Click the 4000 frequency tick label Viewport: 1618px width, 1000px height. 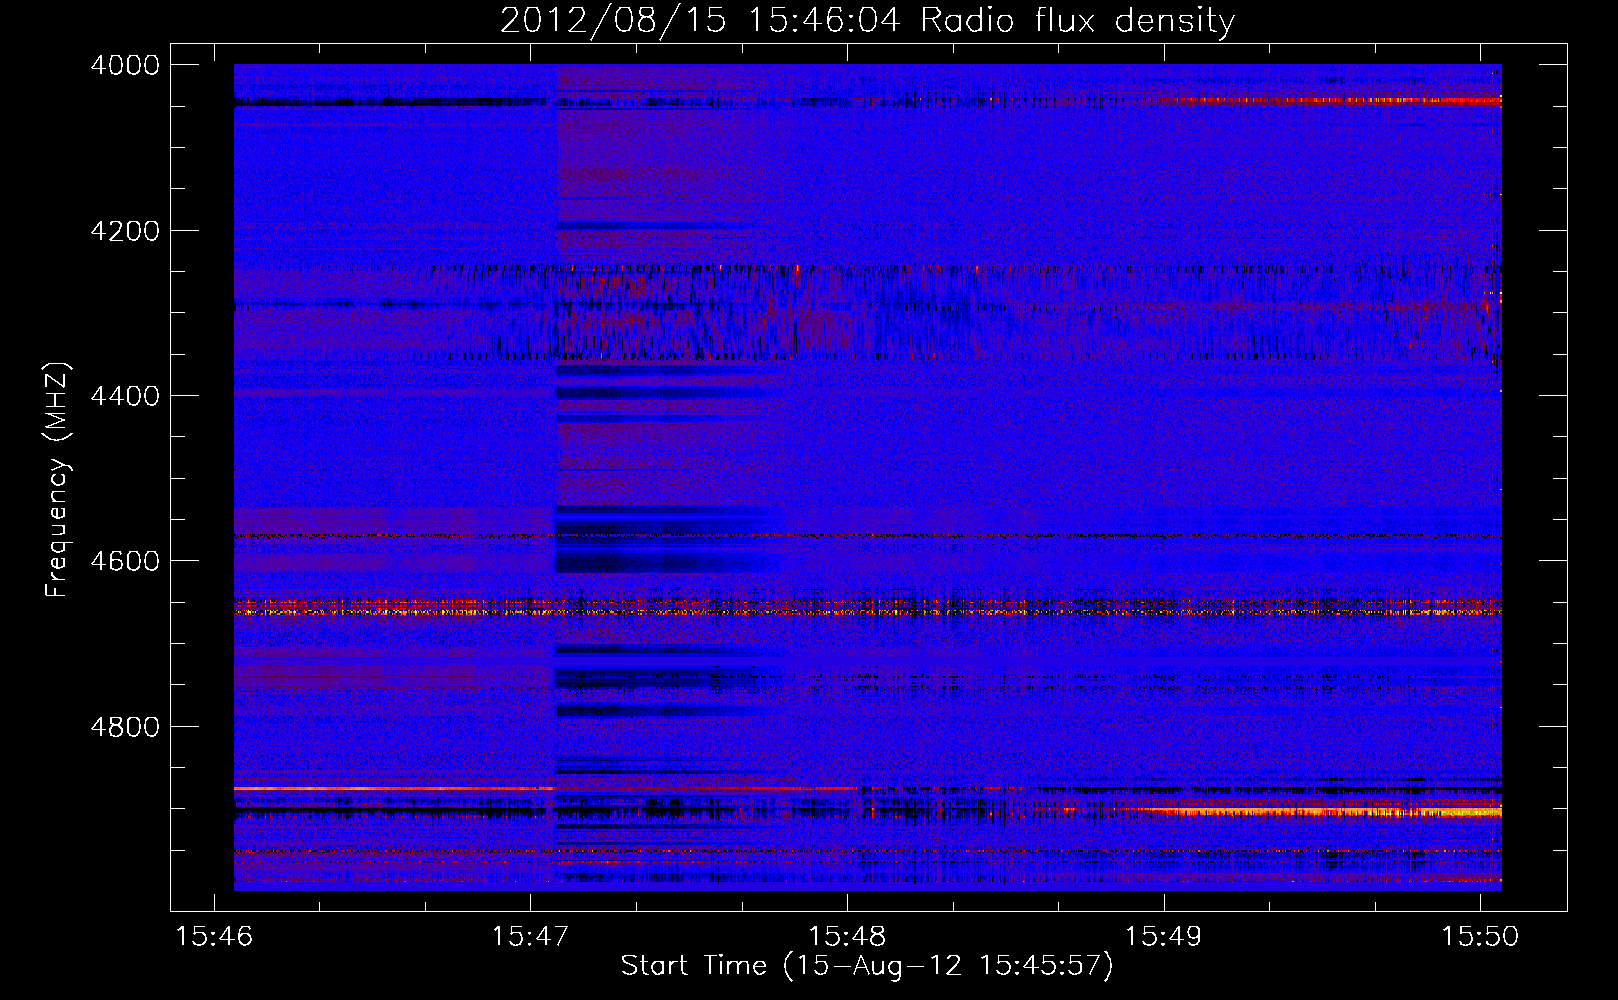click(125, 66)
